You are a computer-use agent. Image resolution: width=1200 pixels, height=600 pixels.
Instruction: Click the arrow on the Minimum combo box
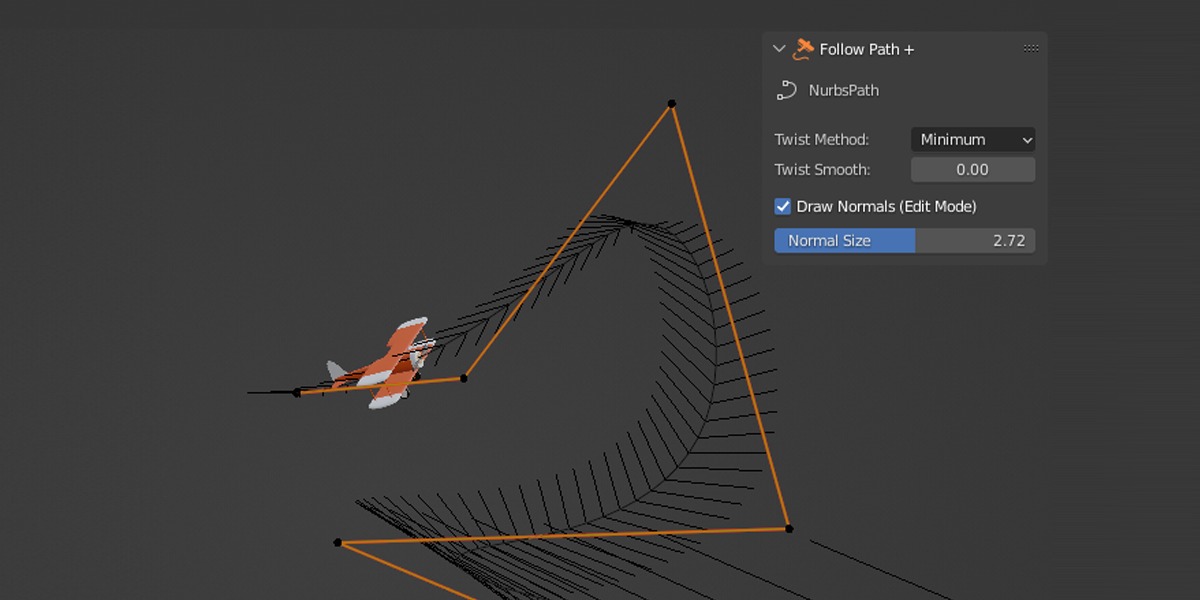[x=1027, y=140]
